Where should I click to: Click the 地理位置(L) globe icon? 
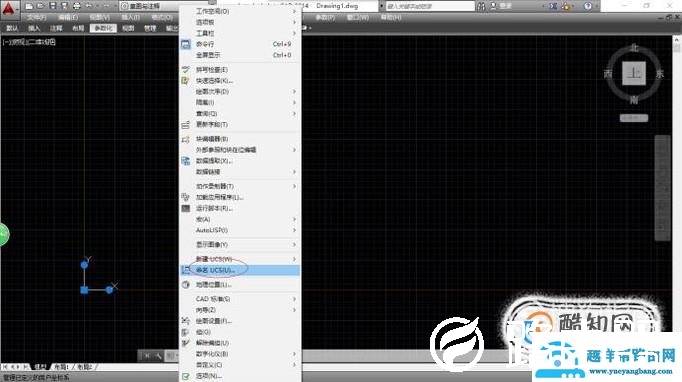[x=186, y=285]
